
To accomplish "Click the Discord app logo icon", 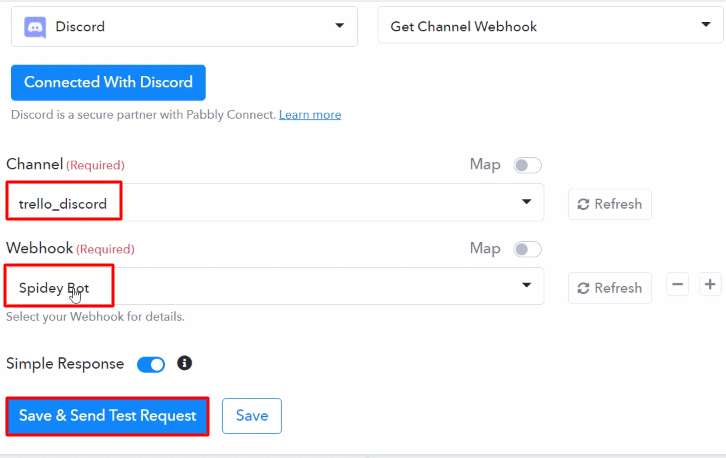I will coord(35,27).
